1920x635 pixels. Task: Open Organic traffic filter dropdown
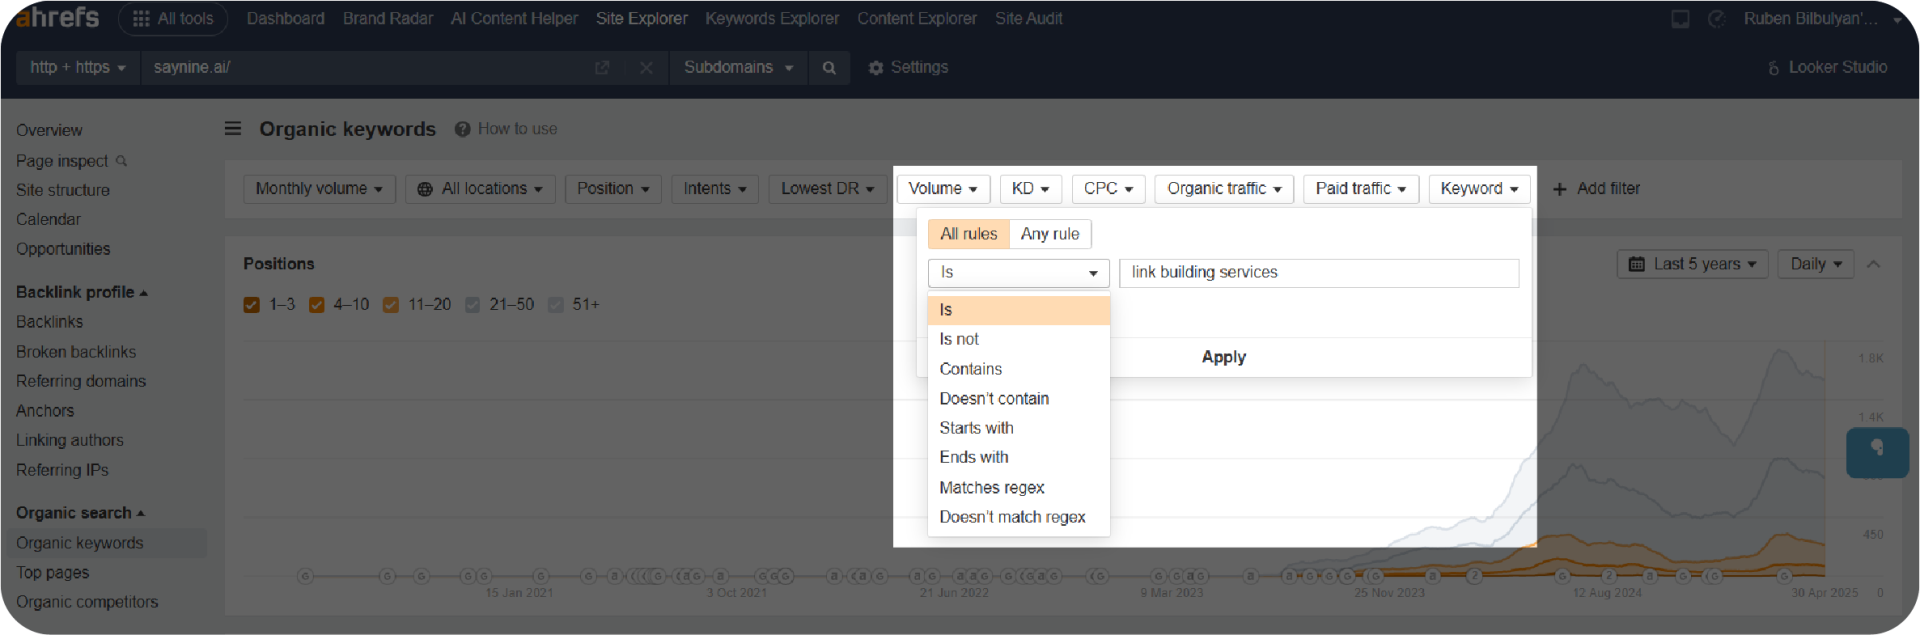tap(1224, 189)
